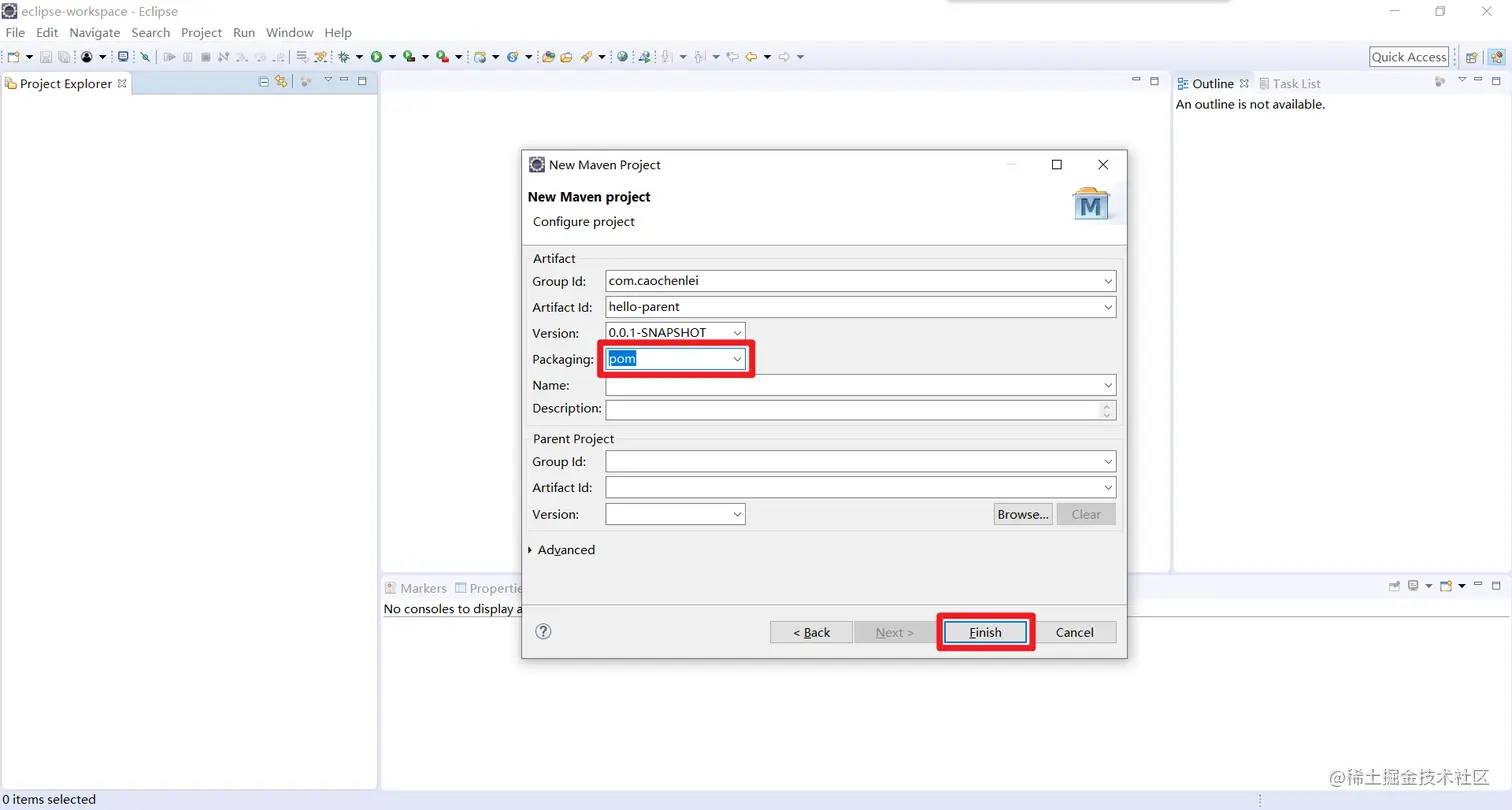Image resolution: width=1512 pixels, height=810 pixels.
Task: Click the External Tools run icon
Action: pos(442,57)
